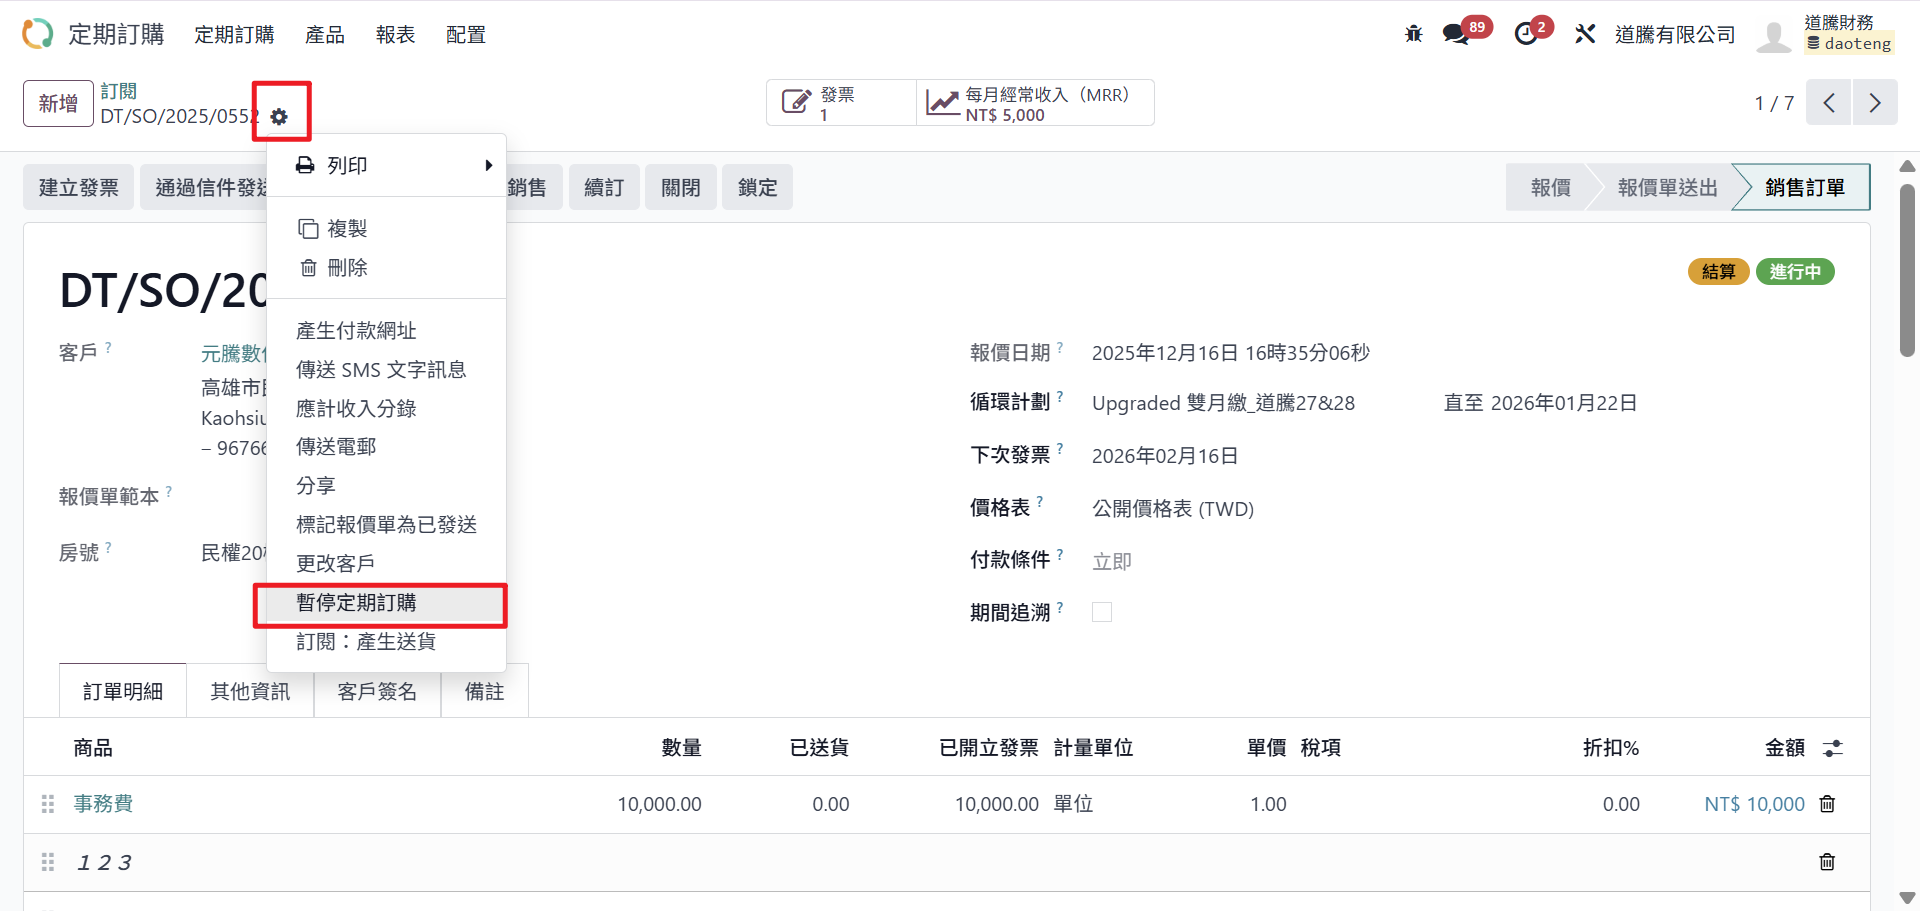1920x911 pixels.
Task: Click the 建立發票 button
Action: point(78,187)
